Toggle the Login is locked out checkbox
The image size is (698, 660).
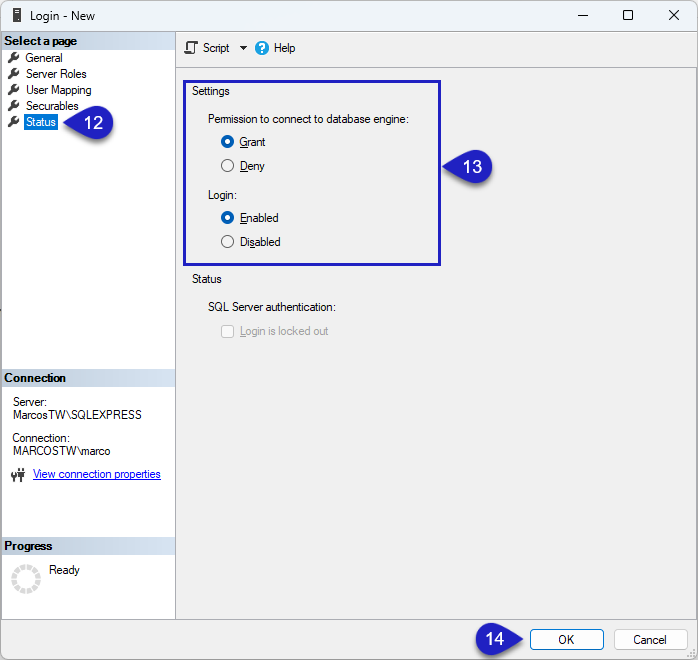point(227,331)
